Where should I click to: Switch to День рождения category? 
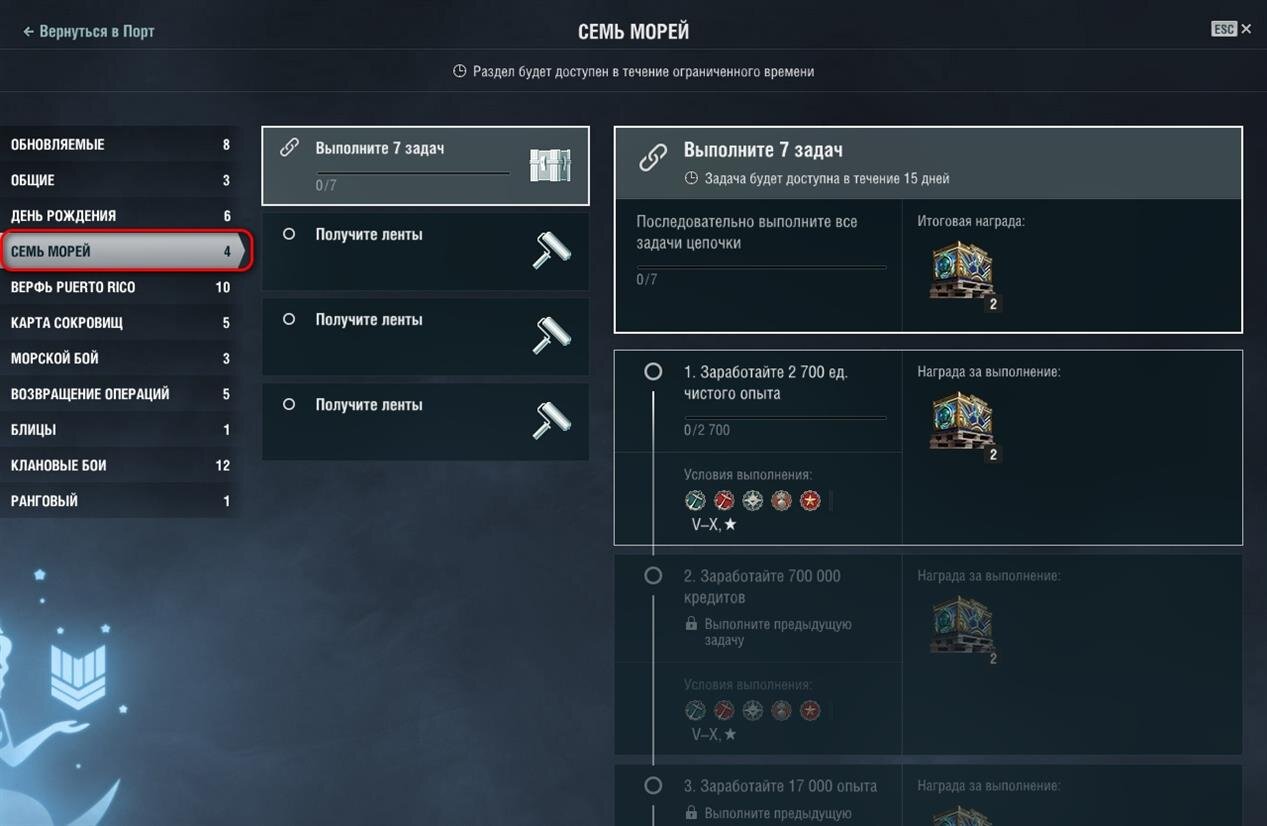coord(120,216)
